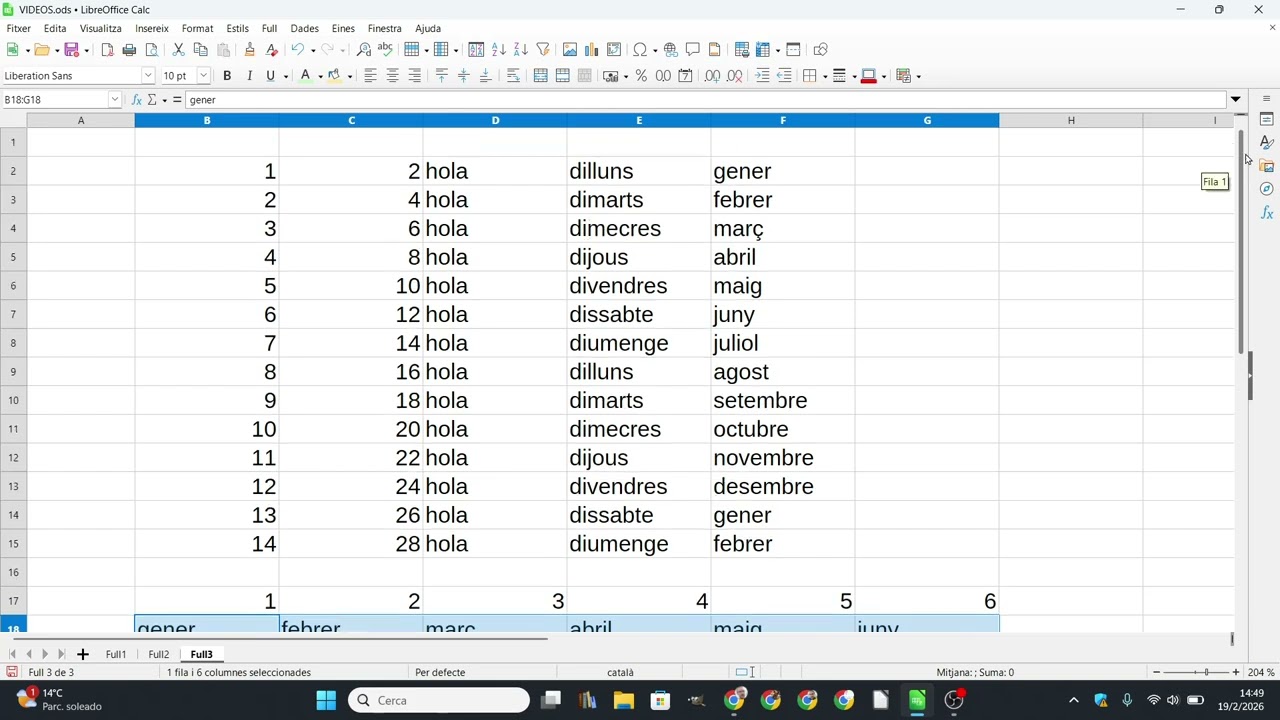Click Increase indent icon

click(762, 76)
